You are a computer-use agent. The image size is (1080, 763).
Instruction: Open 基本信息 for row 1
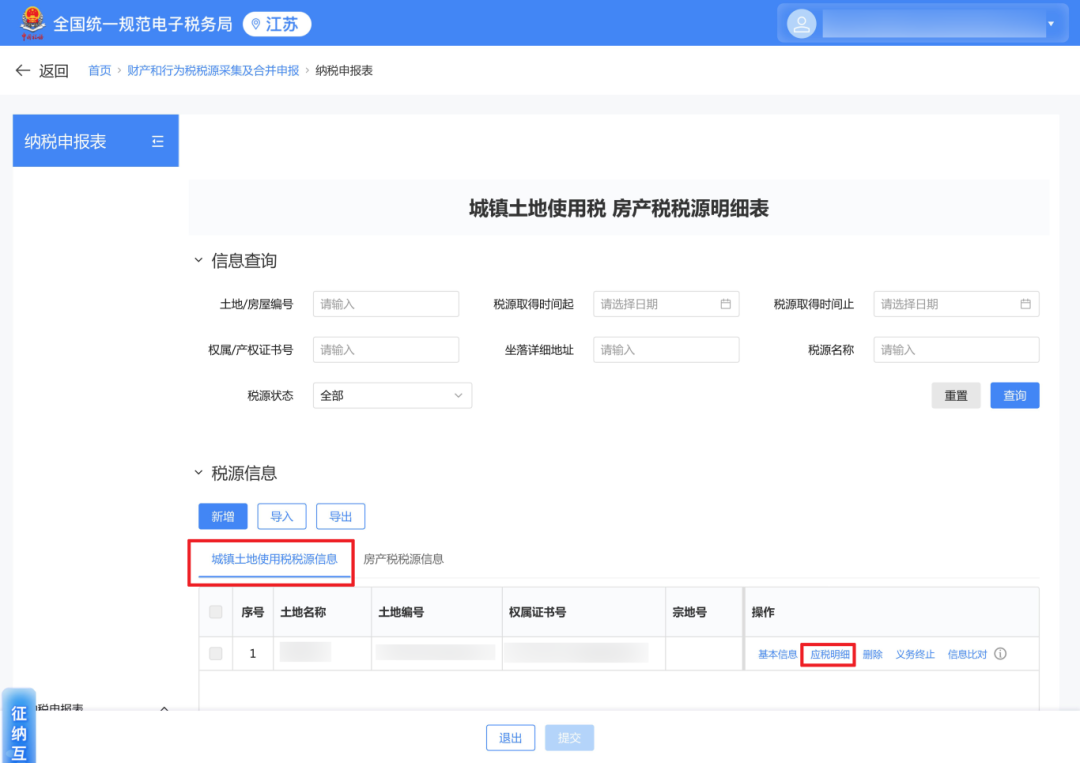[x=777, y=654]
